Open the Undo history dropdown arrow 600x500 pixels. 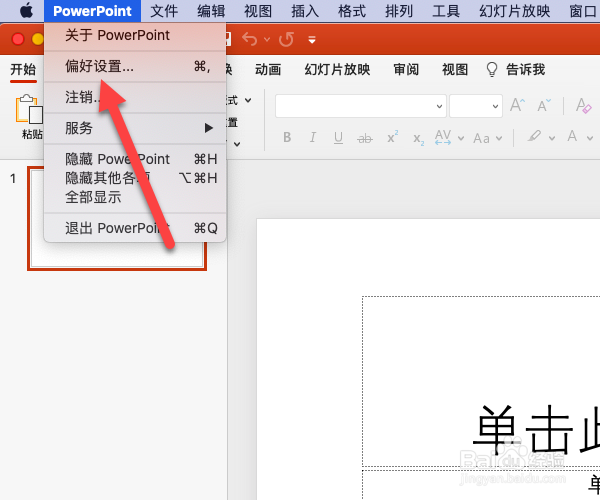pyautogui.click(x=267, y=39)
